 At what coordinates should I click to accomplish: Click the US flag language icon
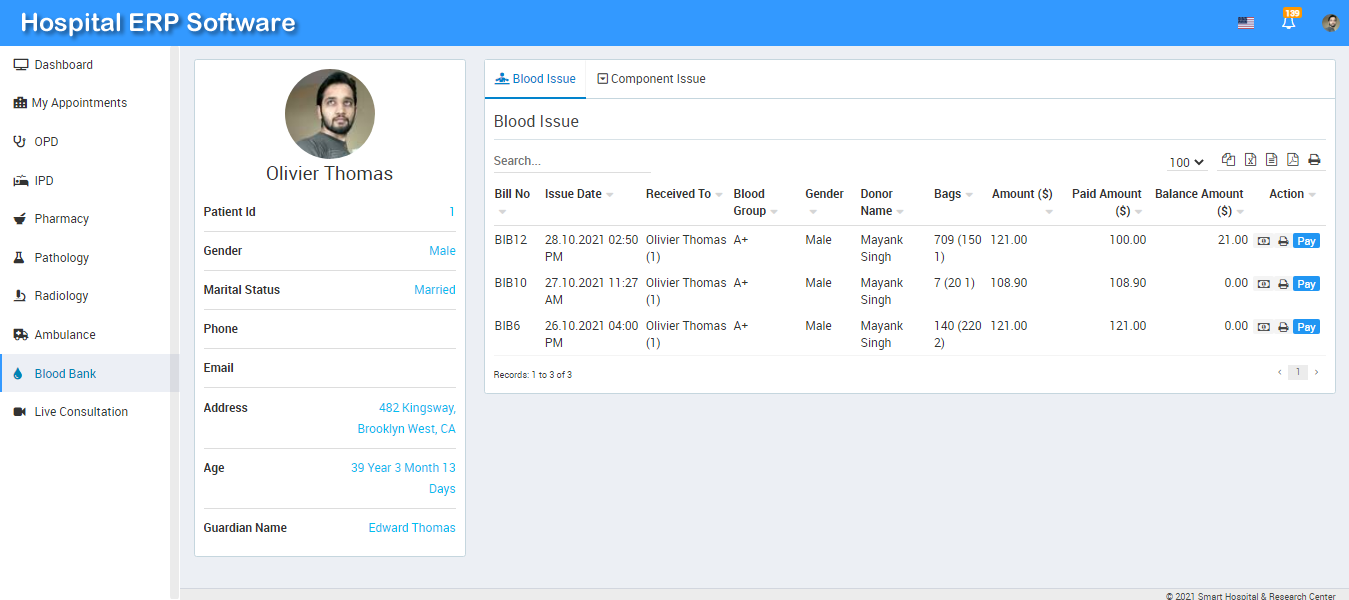tap(1245, 23)
